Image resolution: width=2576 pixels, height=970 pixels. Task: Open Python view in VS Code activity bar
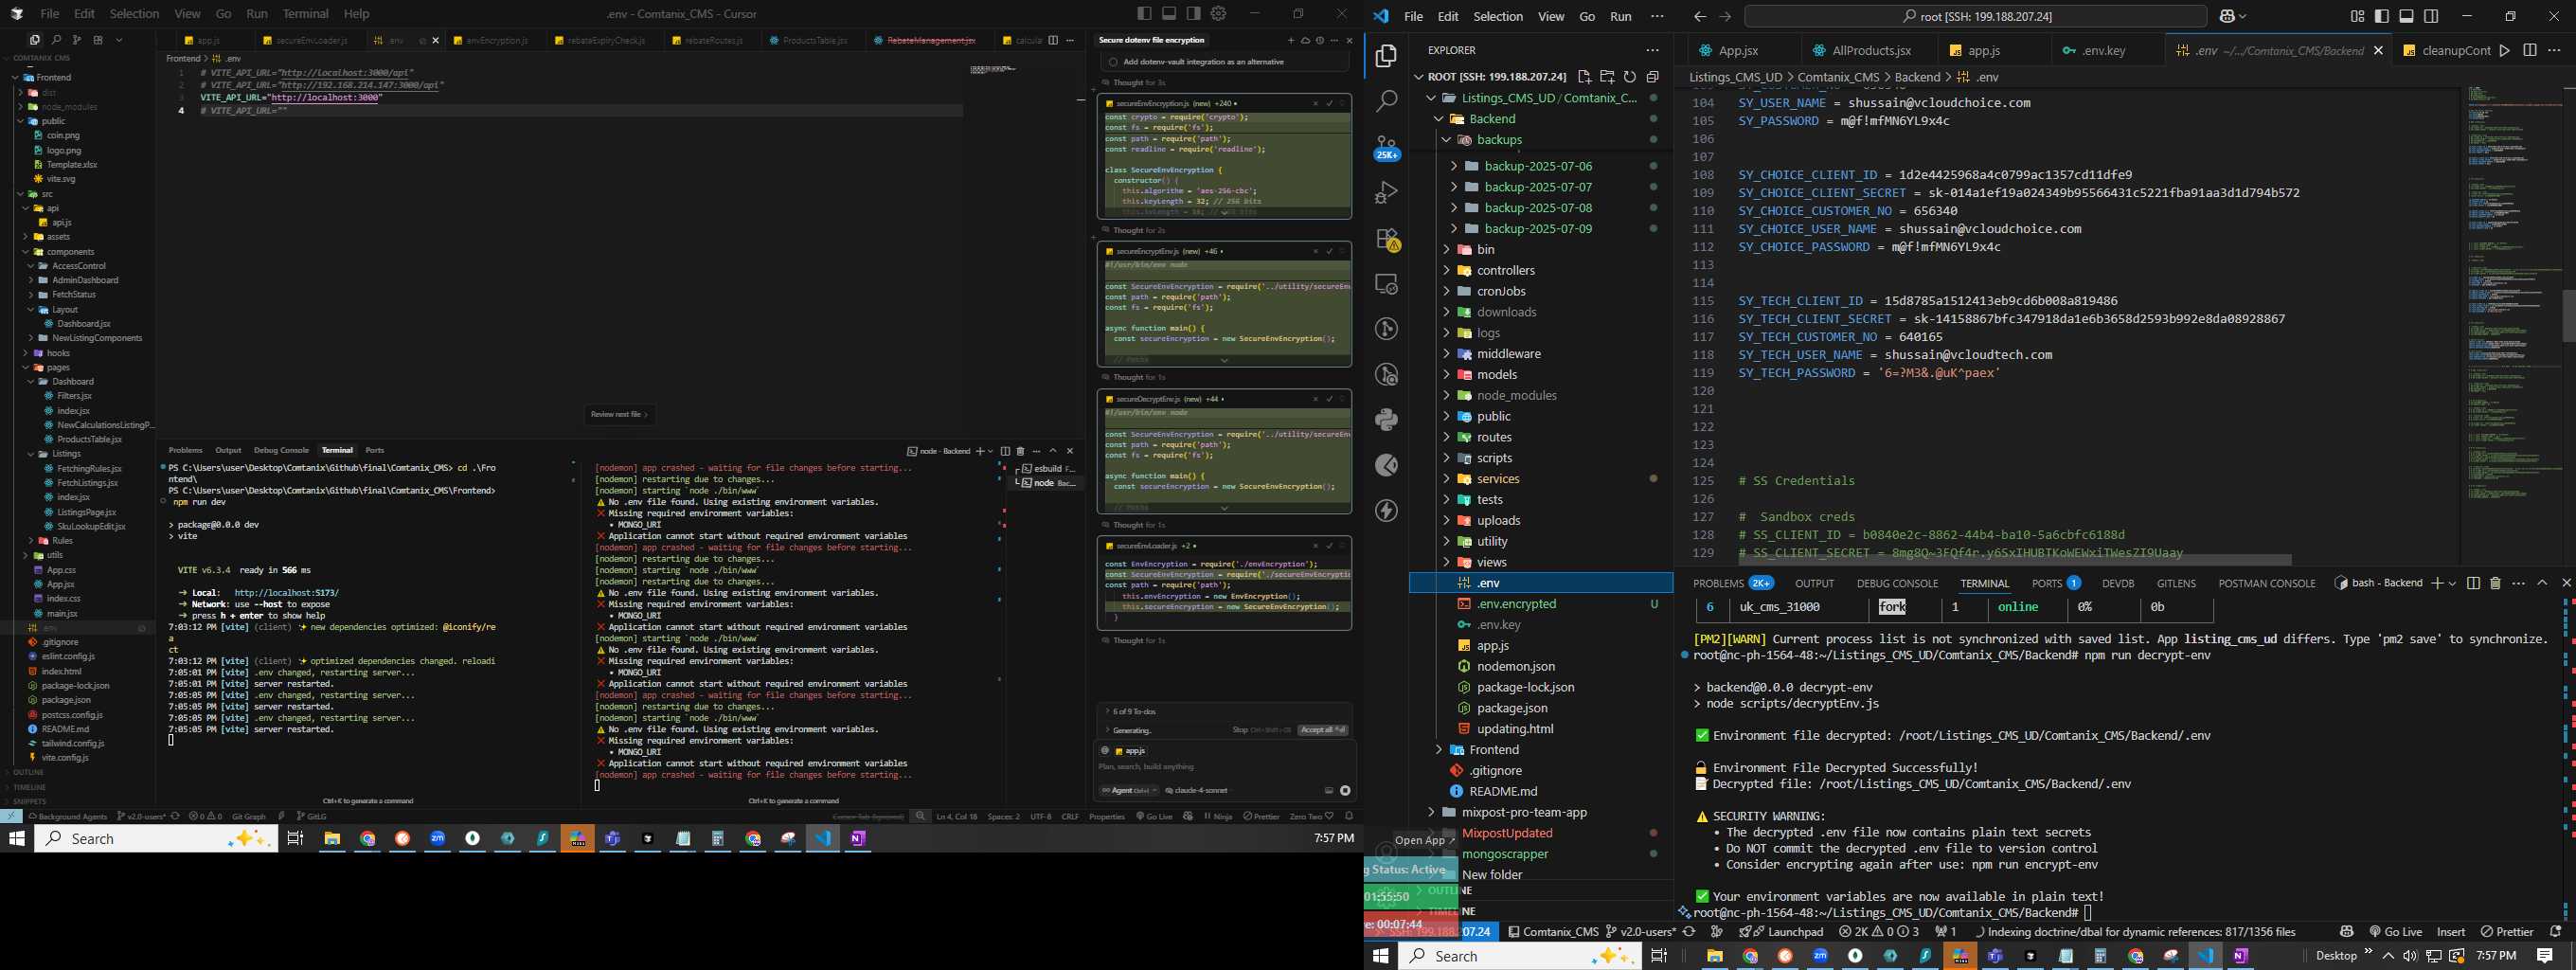pyautogui.click(x=1387, y=420)
